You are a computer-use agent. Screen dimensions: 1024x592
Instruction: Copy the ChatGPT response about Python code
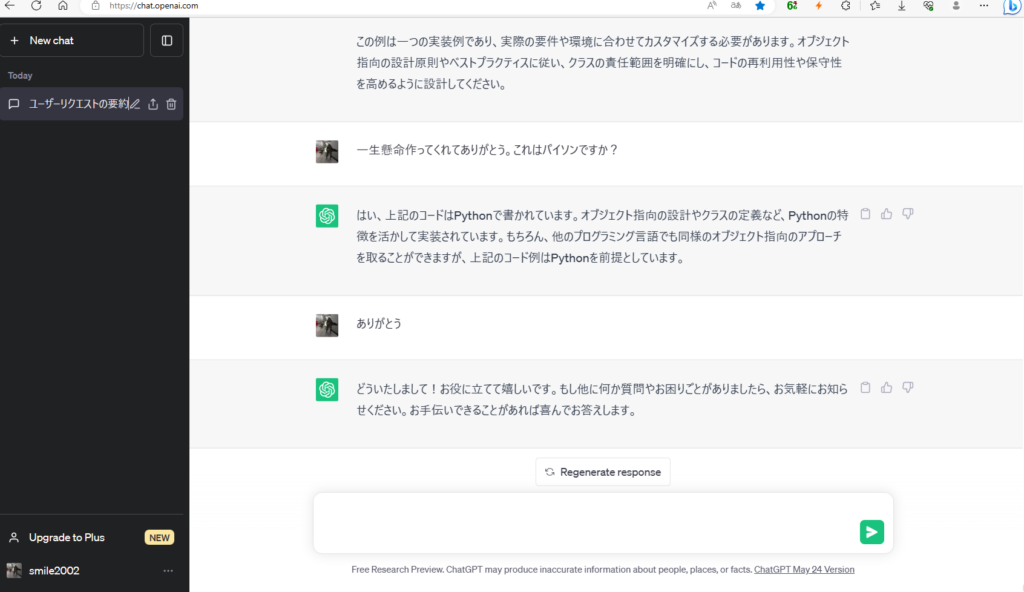[x=864, y=213]
